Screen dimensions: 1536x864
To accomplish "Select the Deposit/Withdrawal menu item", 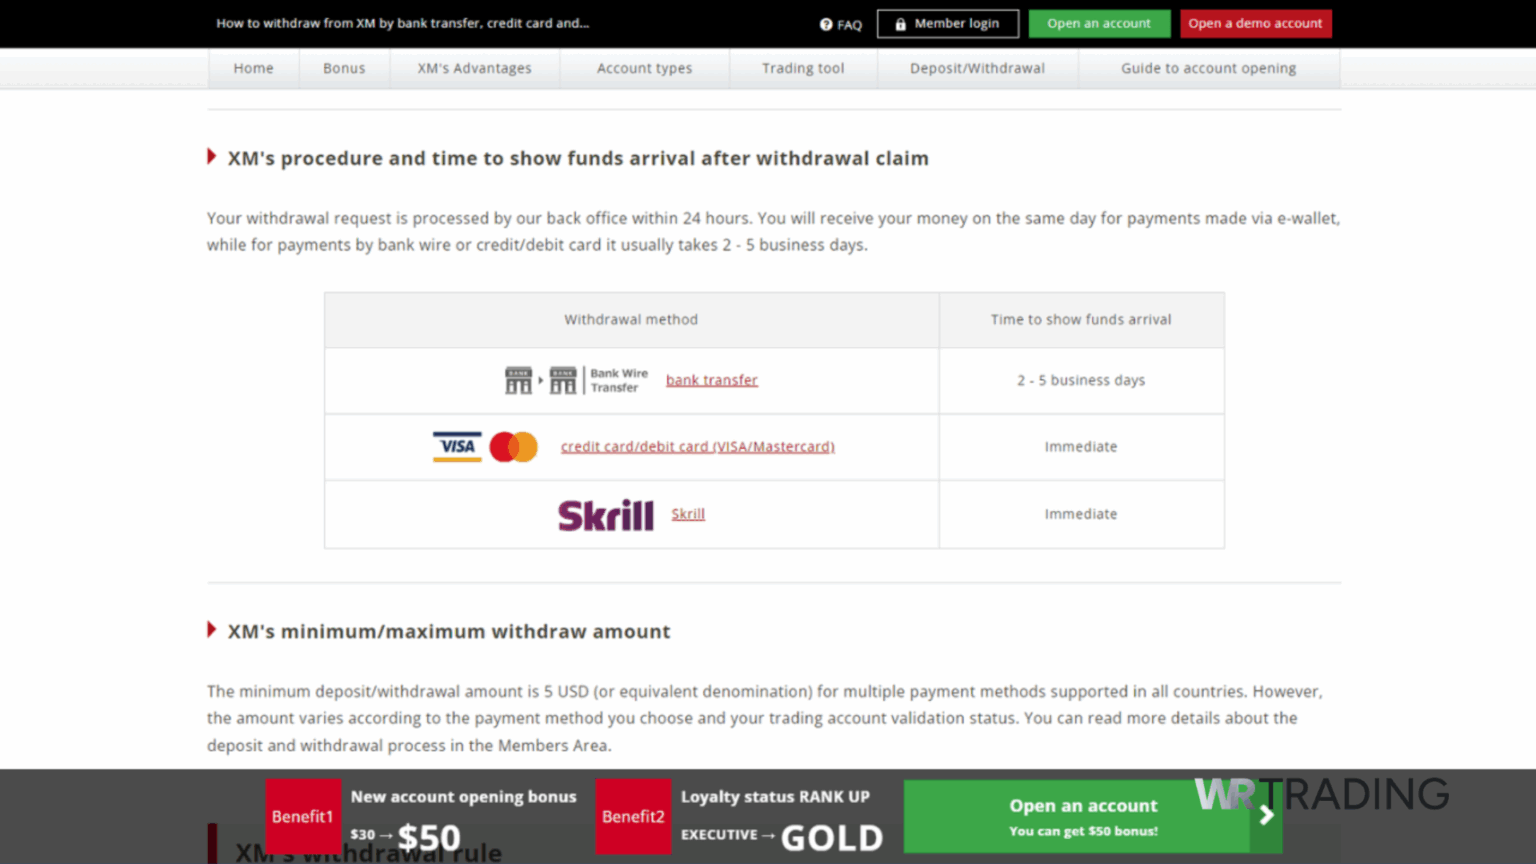I will pyautogui.click(x=977, y=68).
